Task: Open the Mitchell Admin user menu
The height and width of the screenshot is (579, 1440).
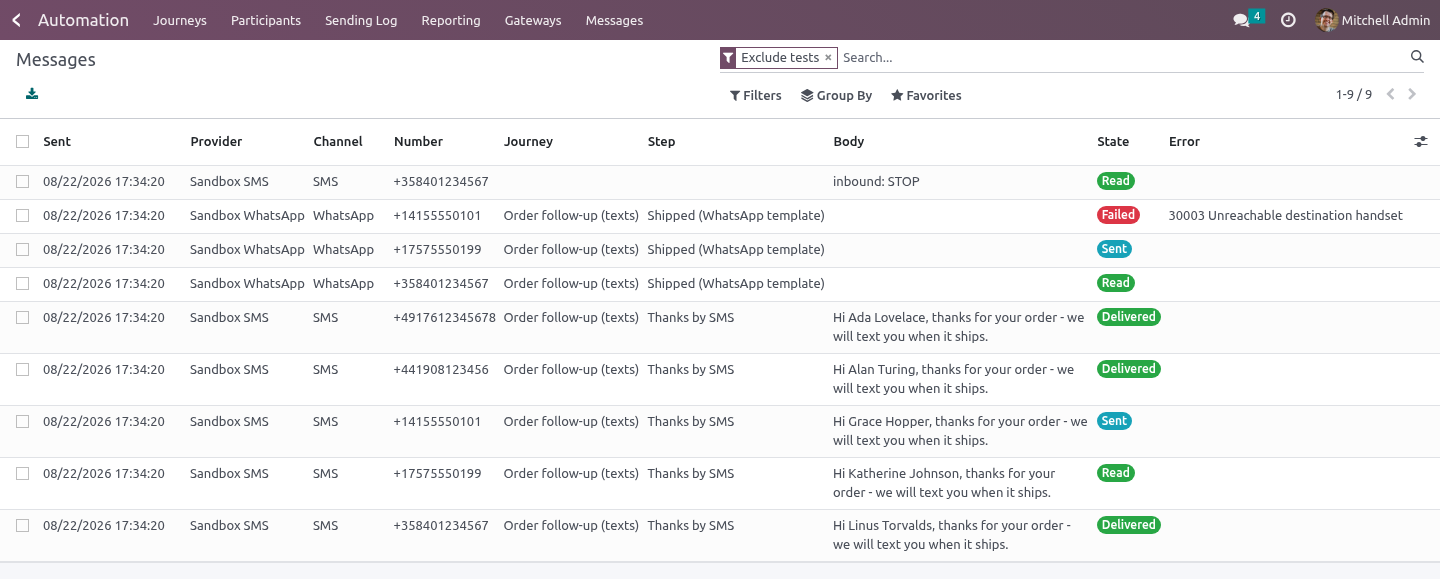Action: 1373,20
